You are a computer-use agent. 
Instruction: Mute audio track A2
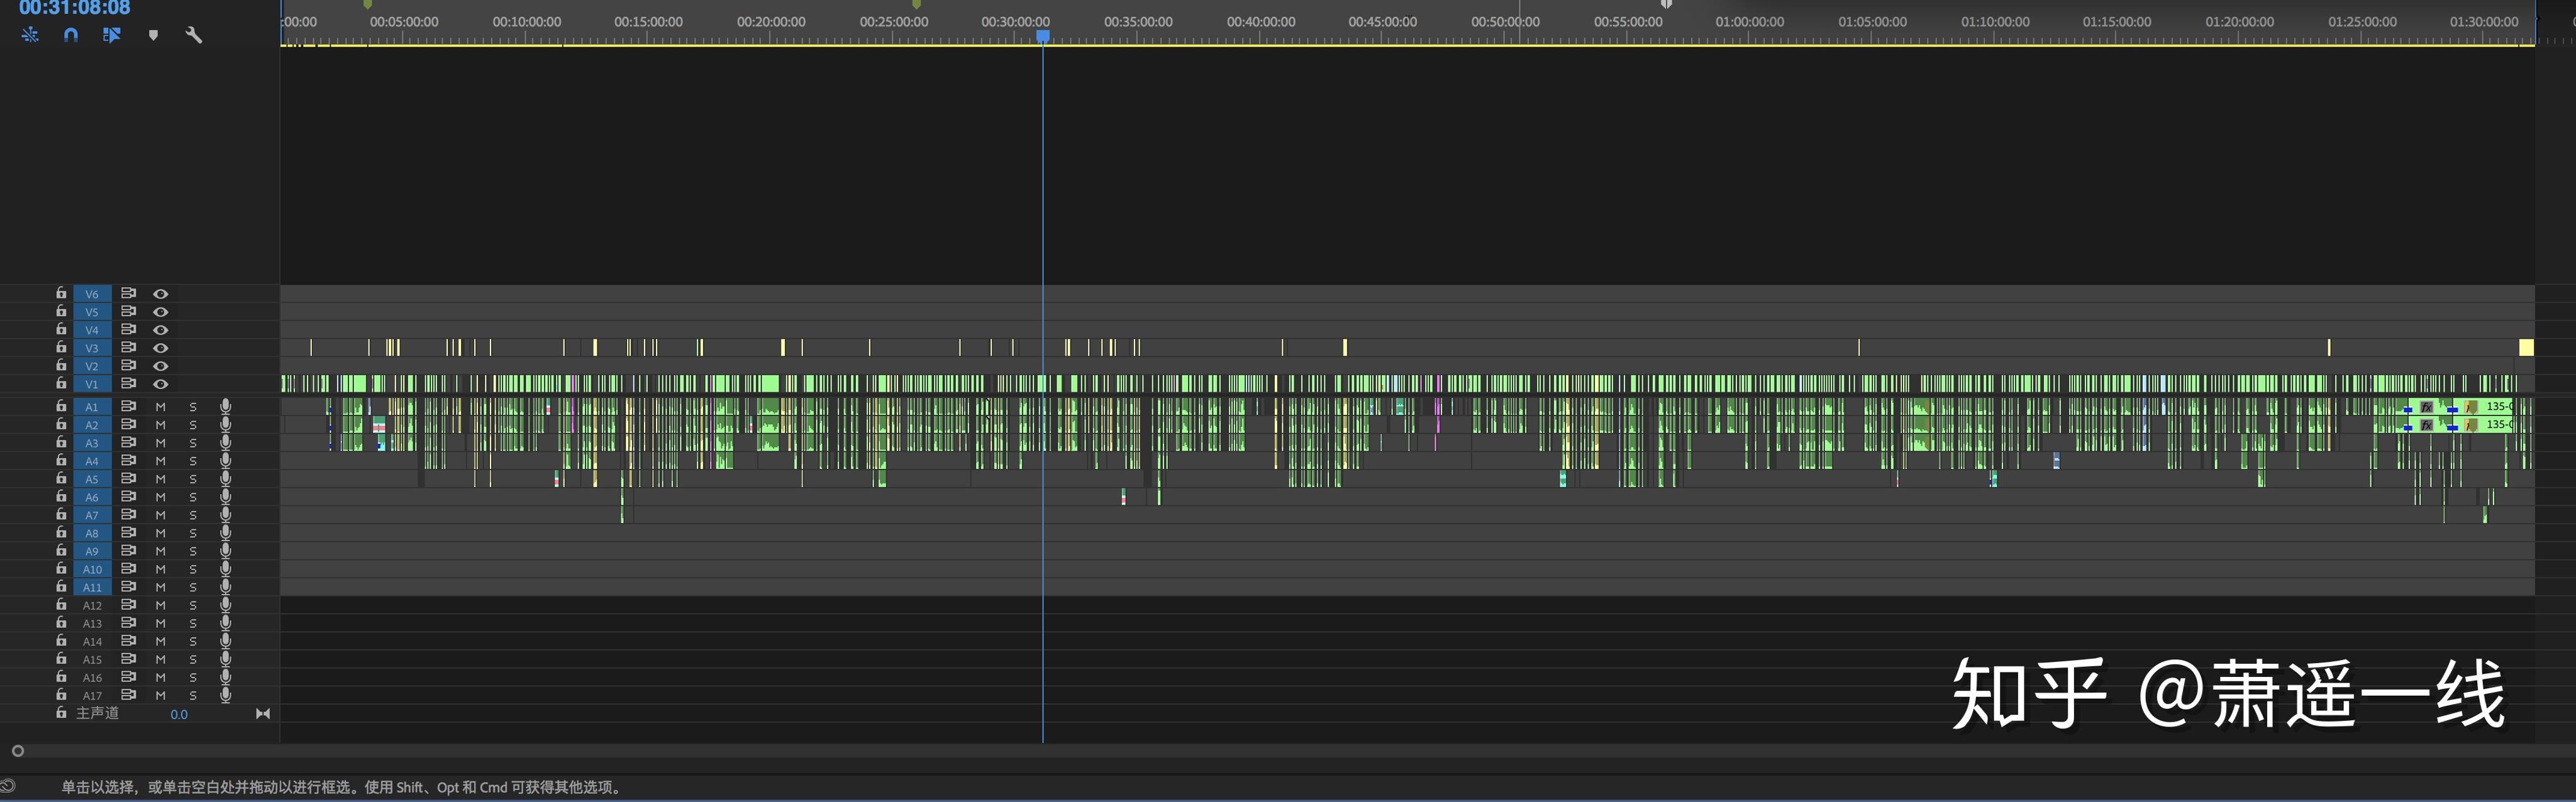click(160, 425)
